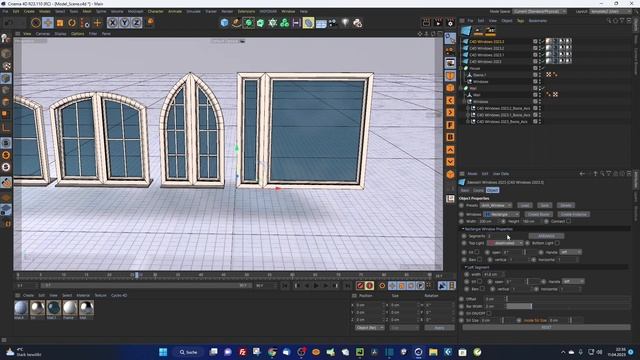Open the Animate menu
This screenshot has height=360, width=640.
point(175,11)
